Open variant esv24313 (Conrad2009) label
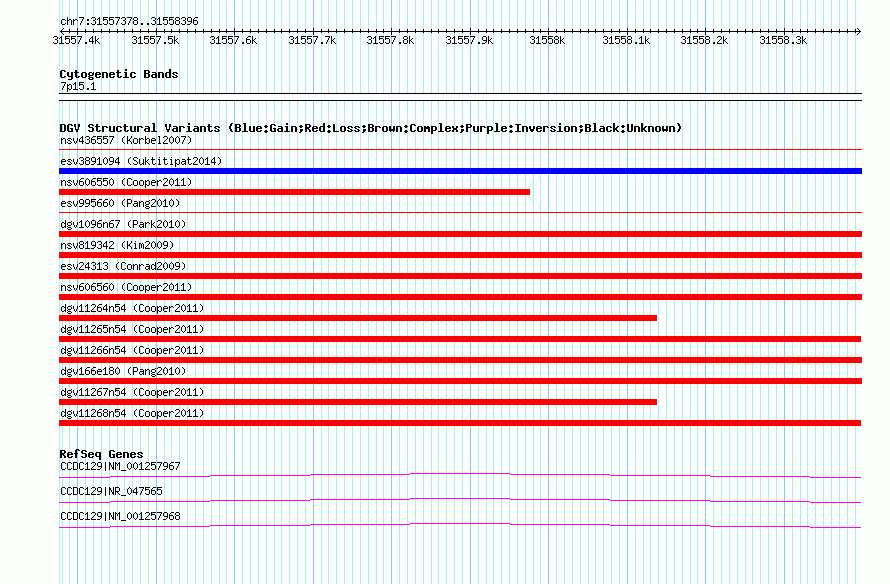 [x=123, y=266]
